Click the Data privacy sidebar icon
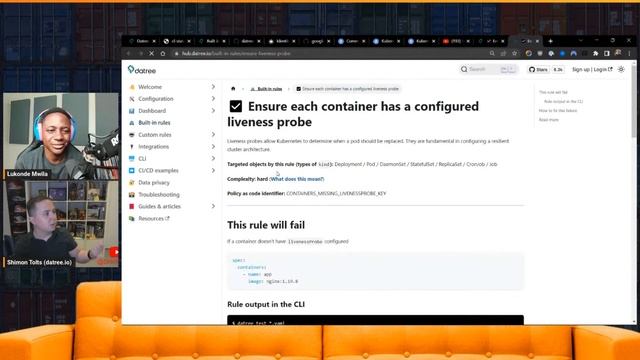Image resolution: width=640 pixels, height=360 pixels. (132, 182)
